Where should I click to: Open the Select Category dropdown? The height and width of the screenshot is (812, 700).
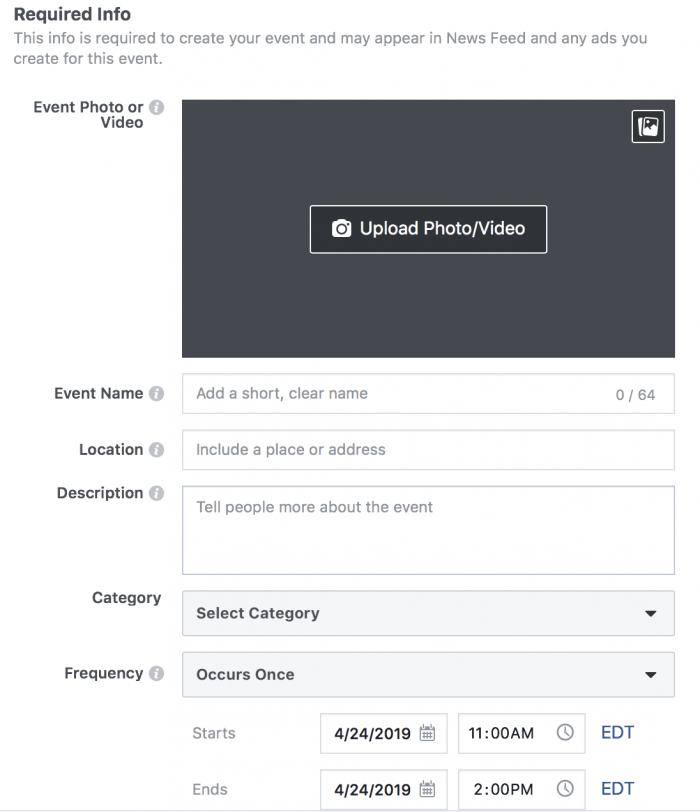[x=428, y=613]
